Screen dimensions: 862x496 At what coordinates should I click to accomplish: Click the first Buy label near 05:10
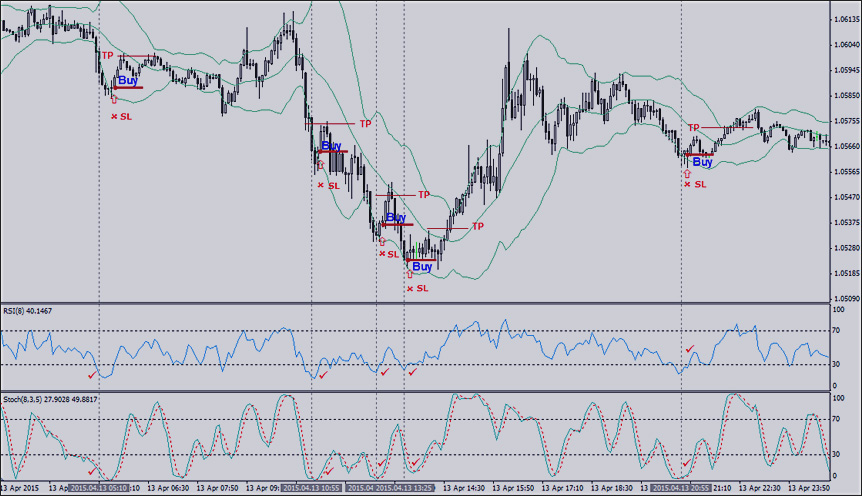128,80
